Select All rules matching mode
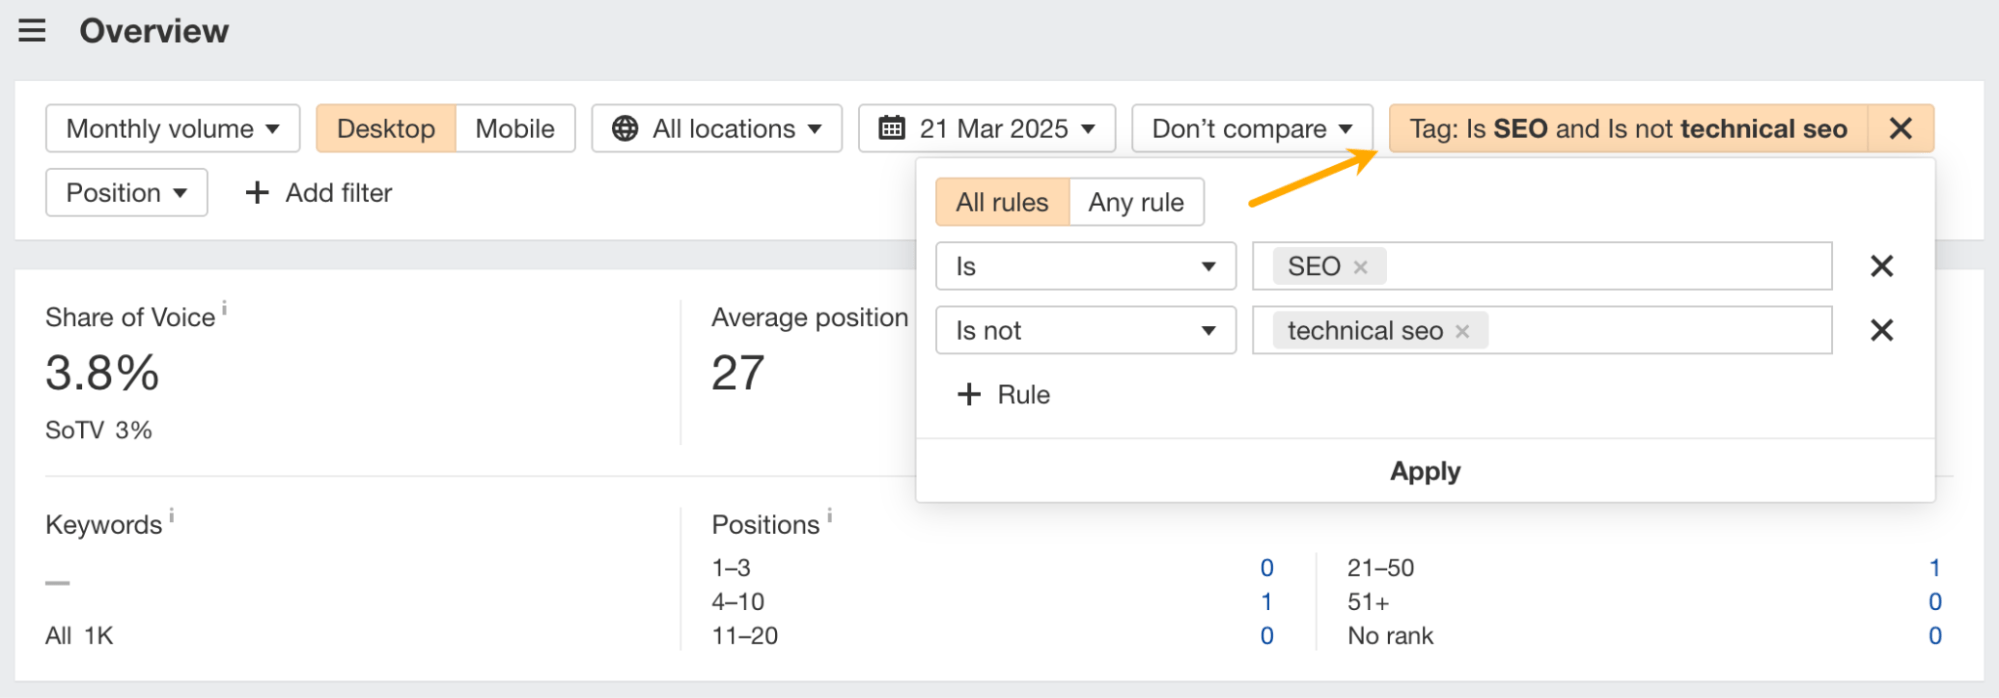The height and width of the screenshot is (698, 1999). point(1002,202)
